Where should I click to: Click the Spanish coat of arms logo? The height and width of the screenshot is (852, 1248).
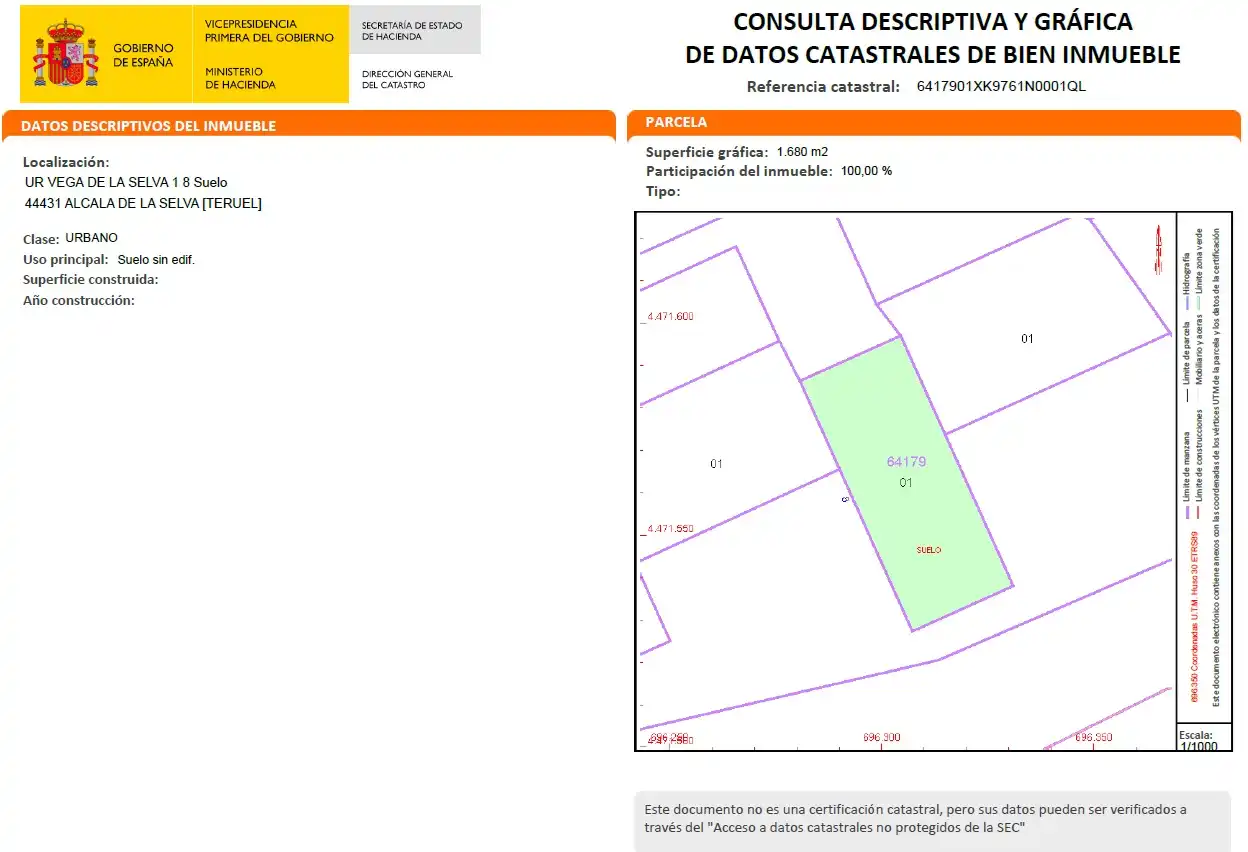66,53
